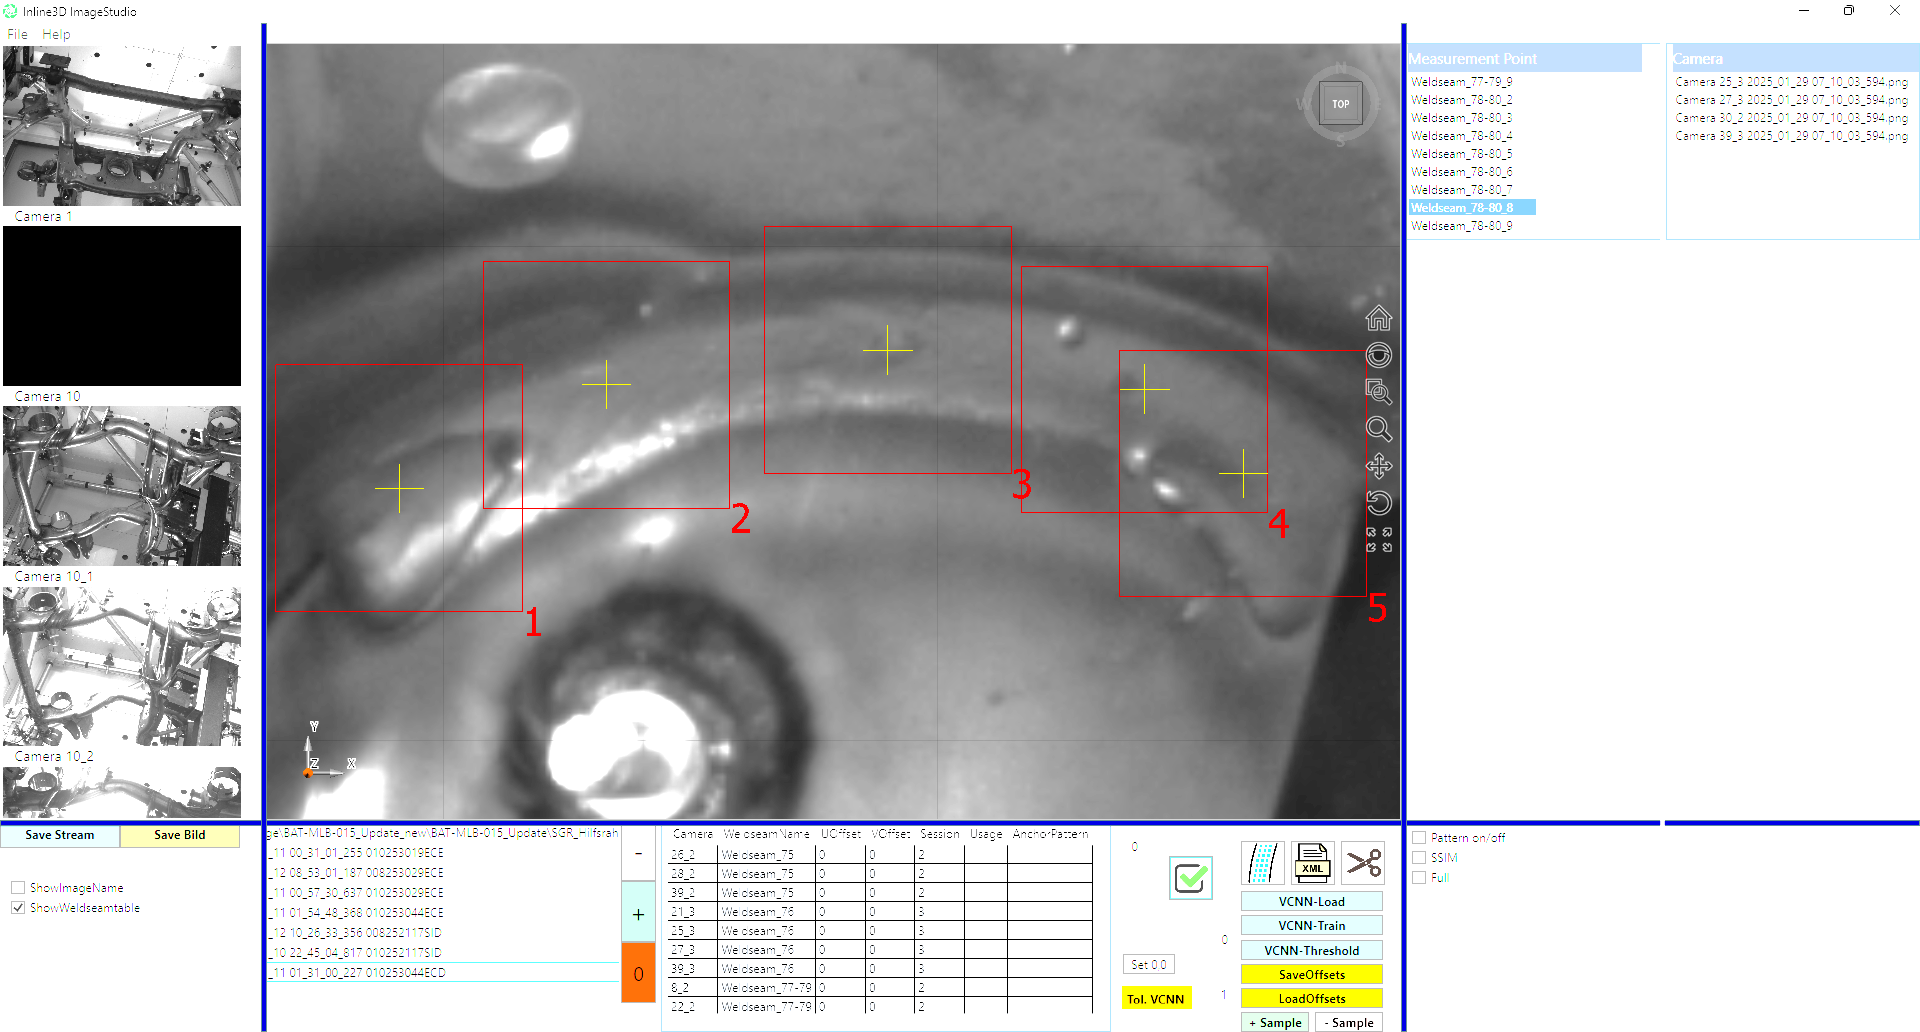The image size is (1920, 1032).
Task: Click table row with camera 26_2
Action: point(880,855)
